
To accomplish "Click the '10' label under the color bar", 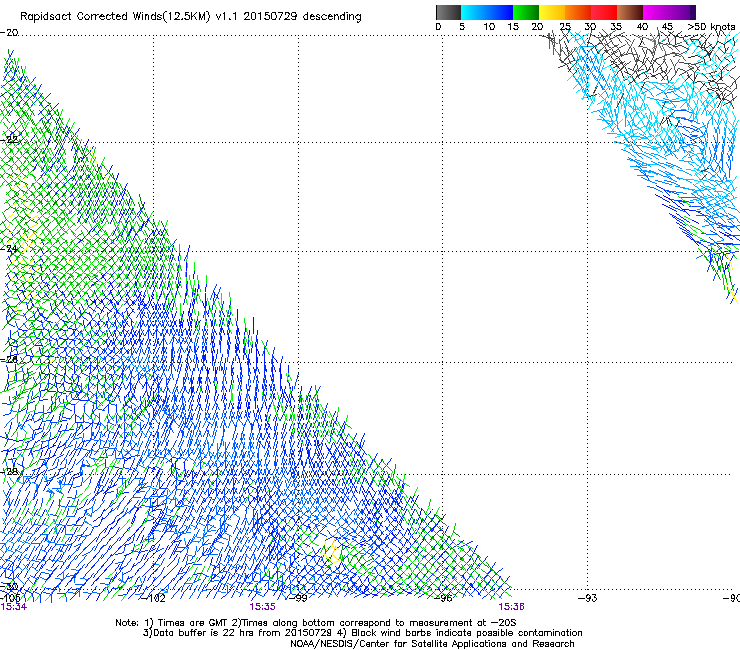I will [489, 27].
